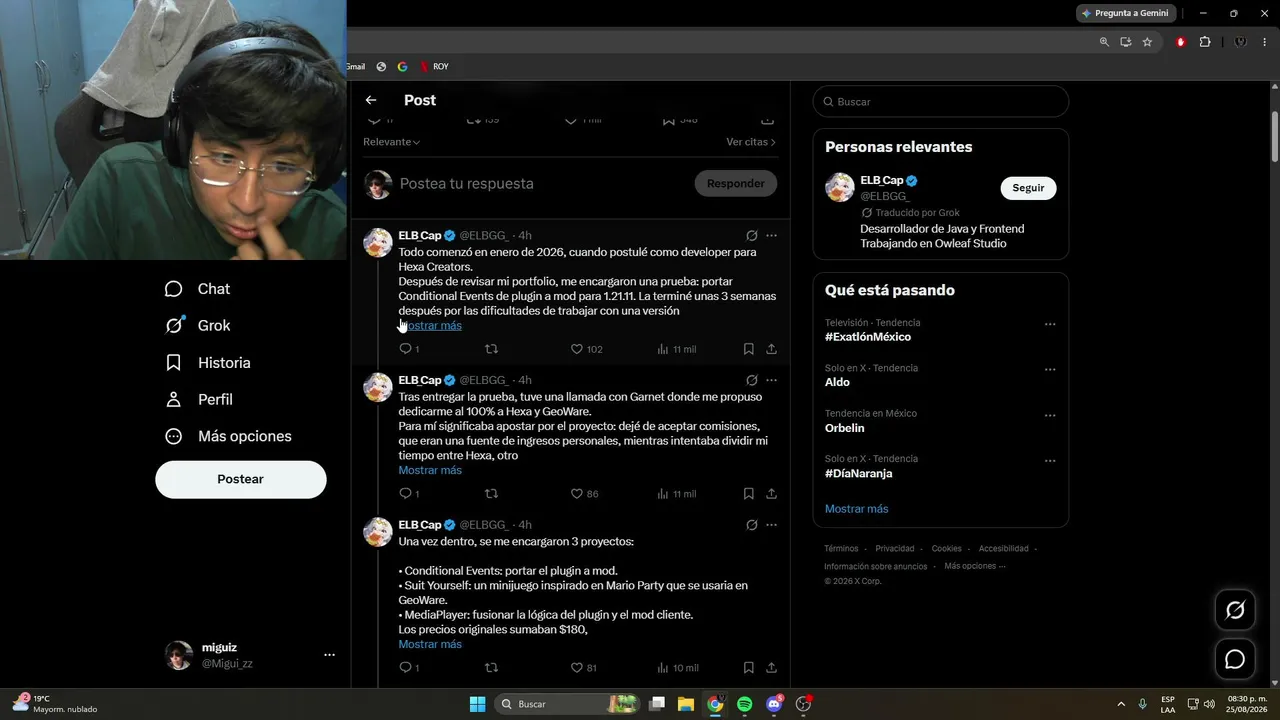
Task: Like the reply with 86 likes
Action: [584, 494]
